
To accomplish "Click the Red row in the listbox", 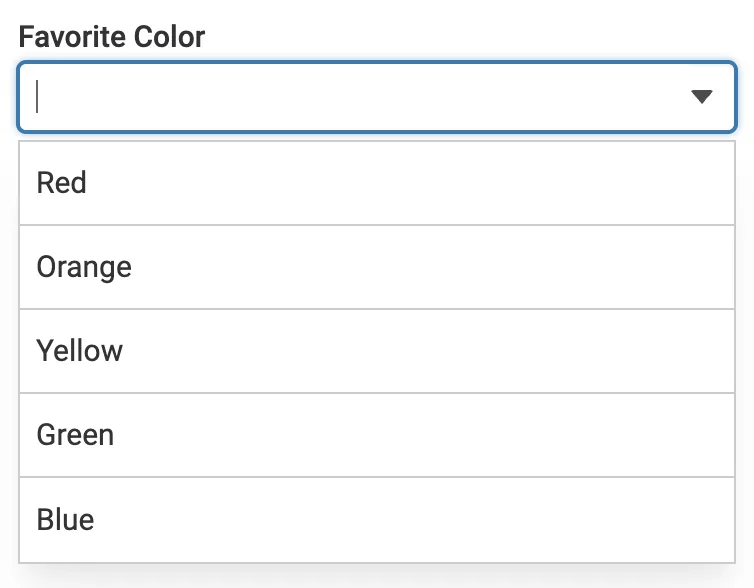I will click(377, 183).
